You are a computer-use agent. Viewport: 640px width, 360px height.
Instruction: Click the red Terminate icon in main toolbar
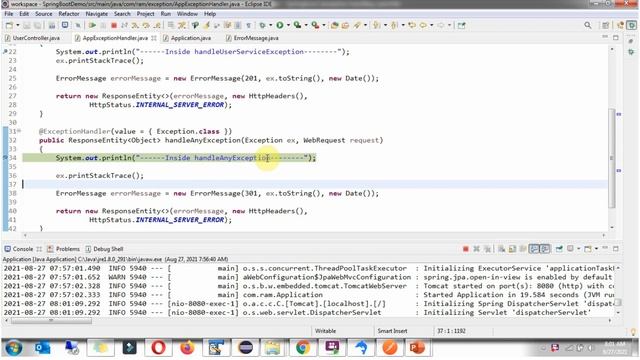(114, 25)
